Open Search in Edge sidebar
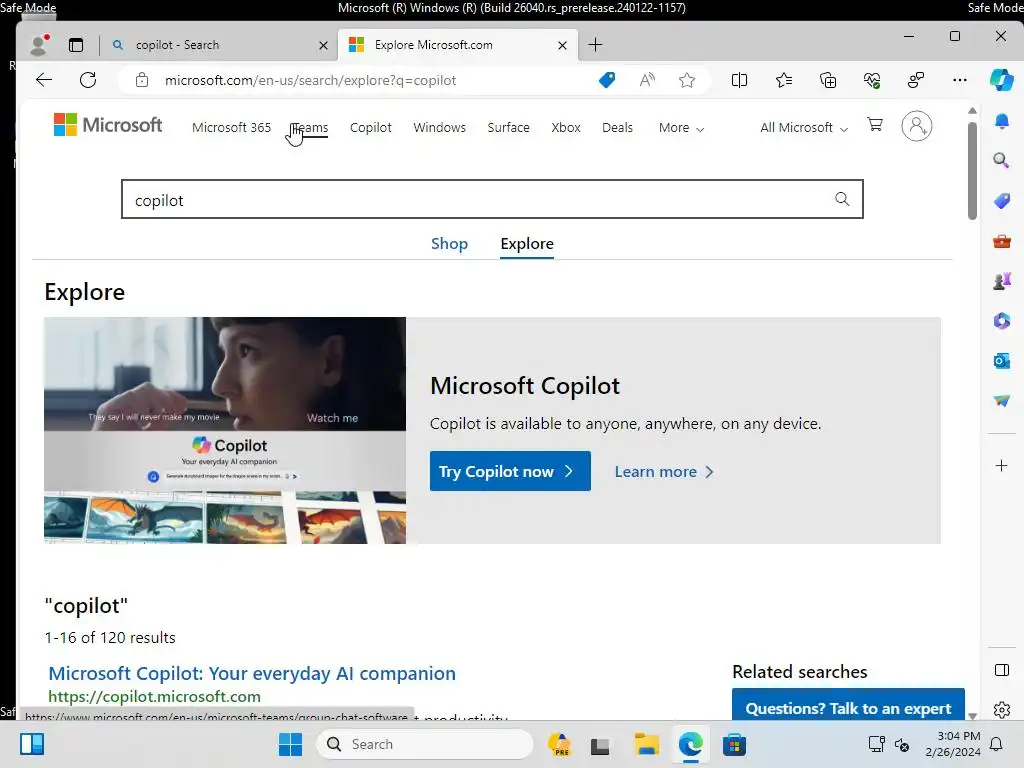Viewport: 1024px width, 768px height. tap(1001, 160)
